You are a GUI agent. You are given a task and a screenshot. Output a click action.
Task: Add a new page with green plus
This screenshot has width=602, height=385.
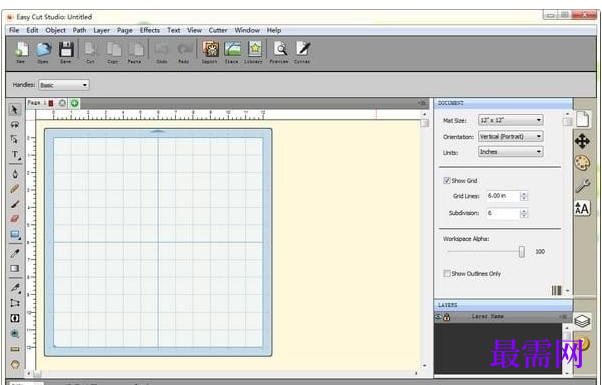(x=74, y=103)
